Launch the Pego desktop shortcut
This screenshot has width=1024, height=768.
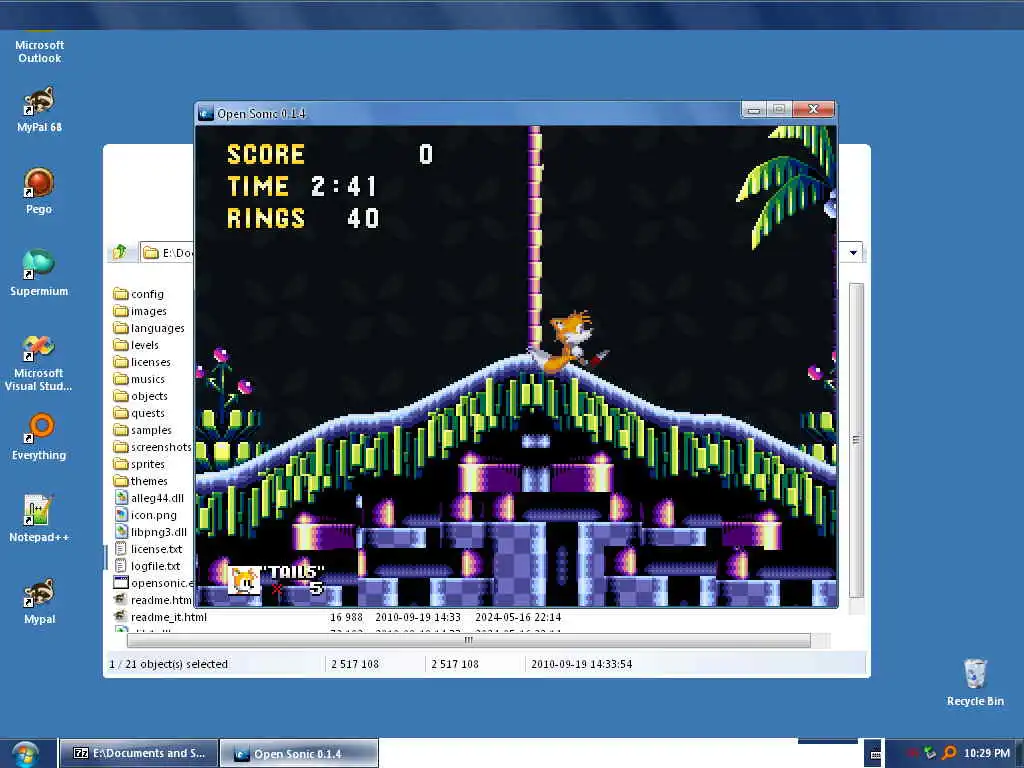[x=39, y=191]
